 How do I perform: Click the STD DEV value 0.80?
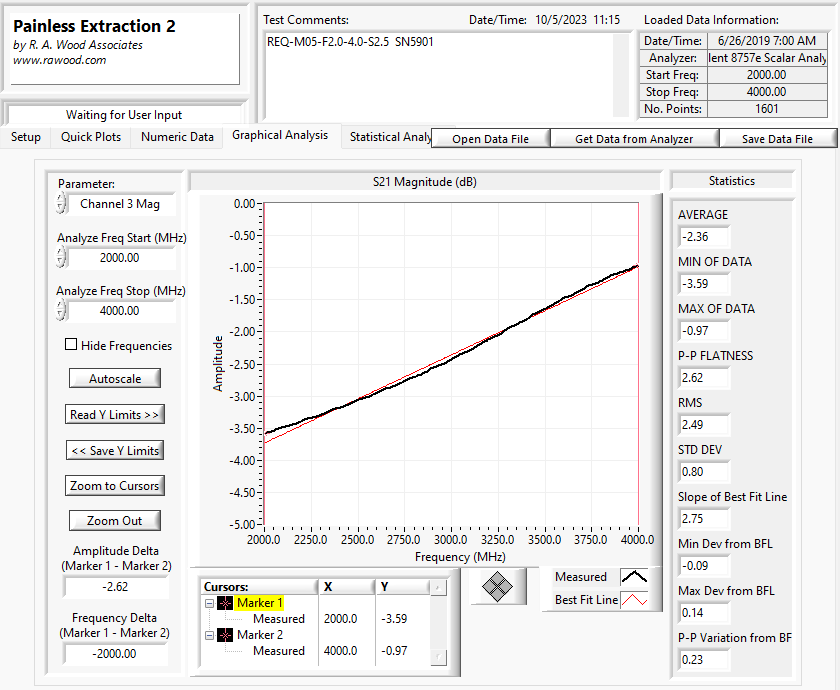tap(703, 472)
